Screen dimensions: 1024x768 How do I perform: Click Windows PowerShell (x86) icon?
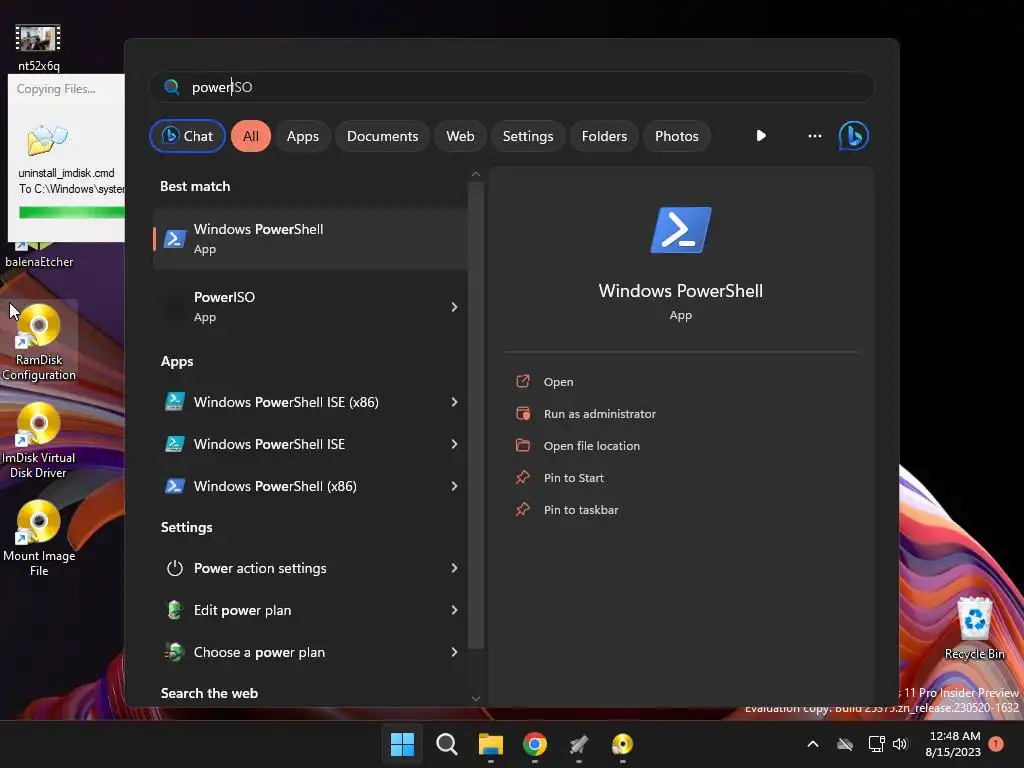(174, 486)
